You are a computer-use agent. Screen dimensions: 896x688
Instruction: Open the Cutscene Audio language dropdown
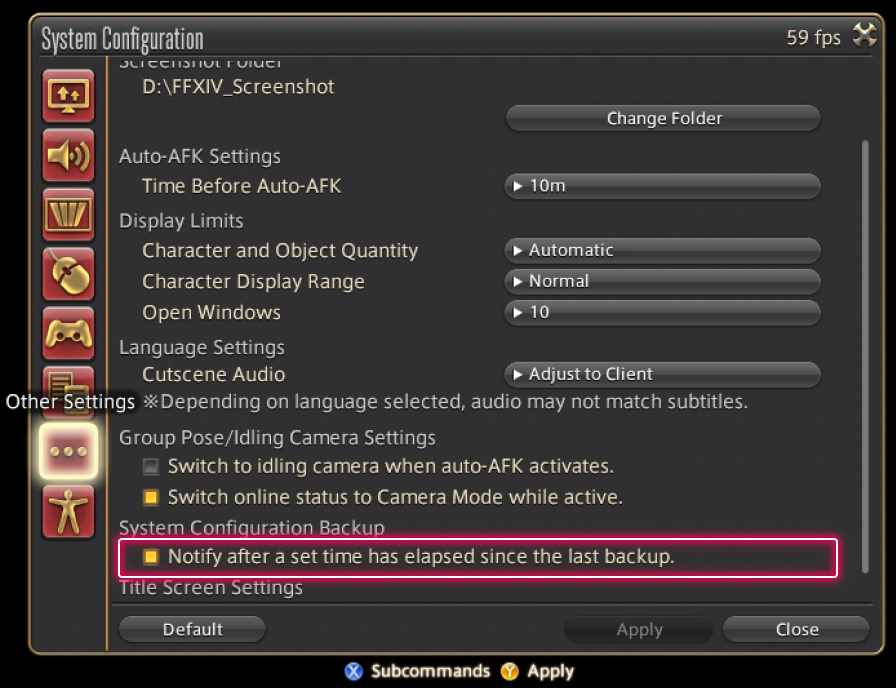662,374
